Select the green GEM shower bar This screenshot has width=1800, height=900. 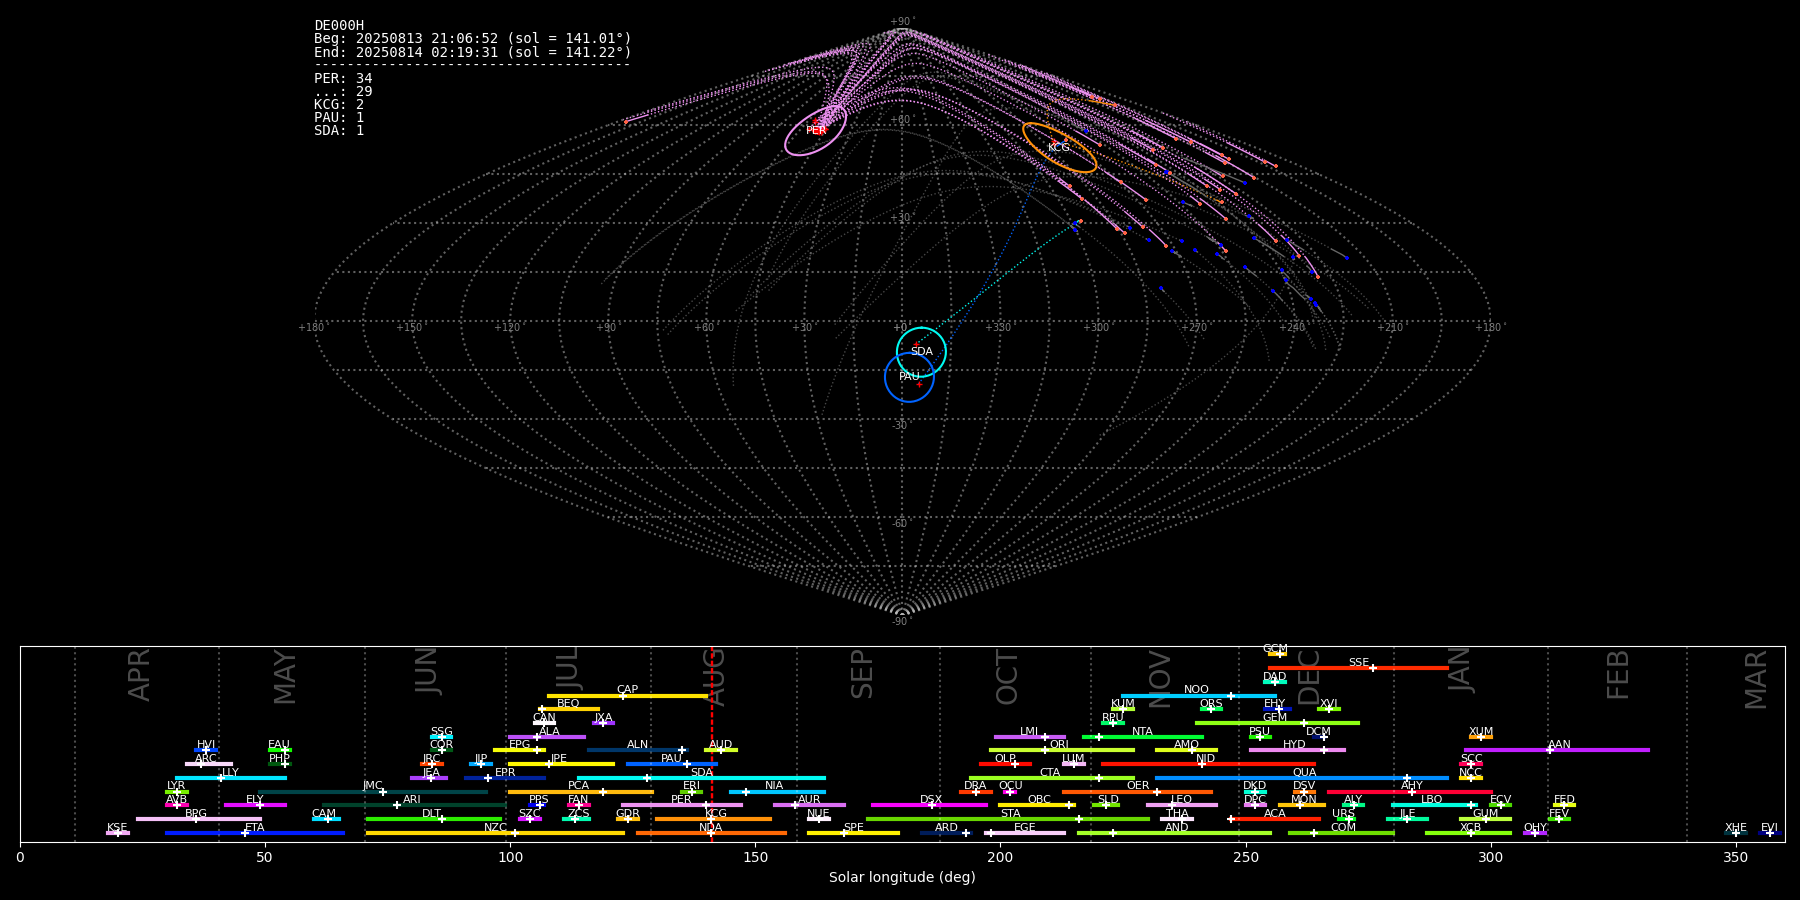coord(1277,723)
